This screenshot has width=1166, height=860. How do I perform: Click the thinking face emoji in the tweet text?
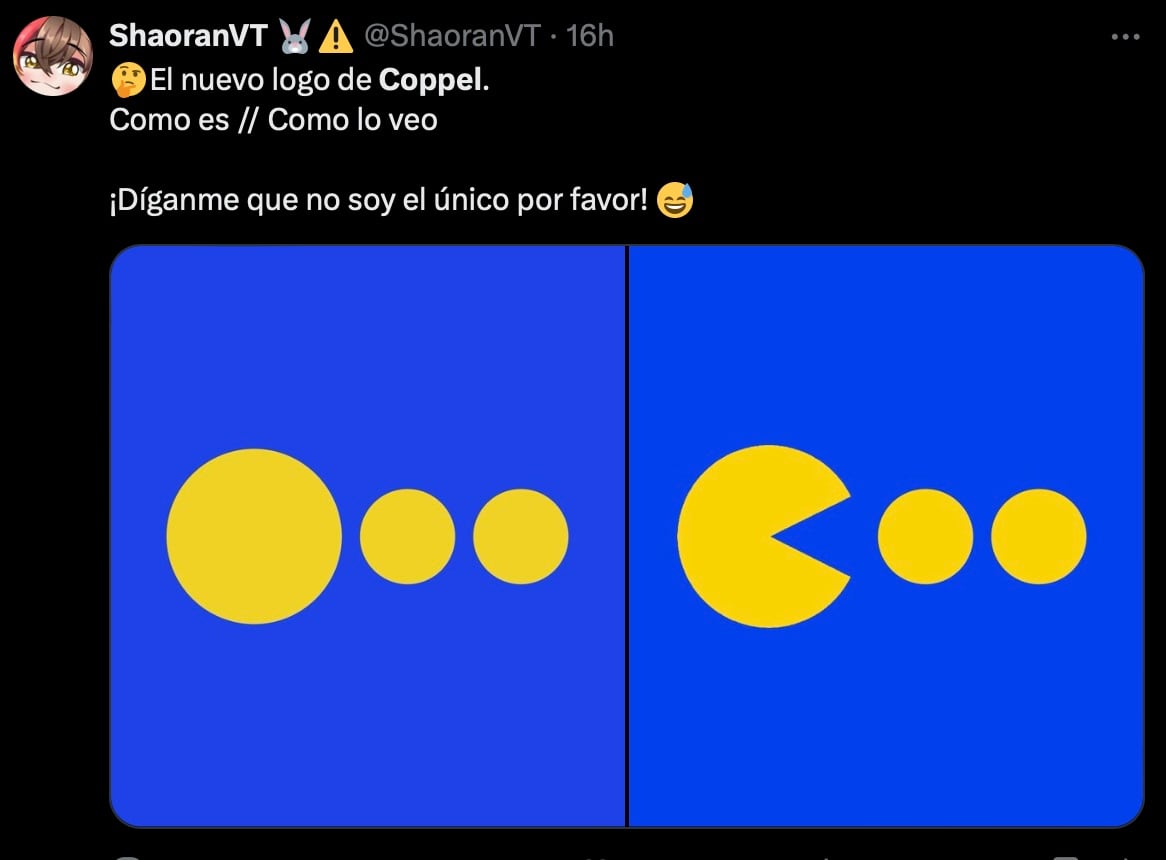(126, 78)
